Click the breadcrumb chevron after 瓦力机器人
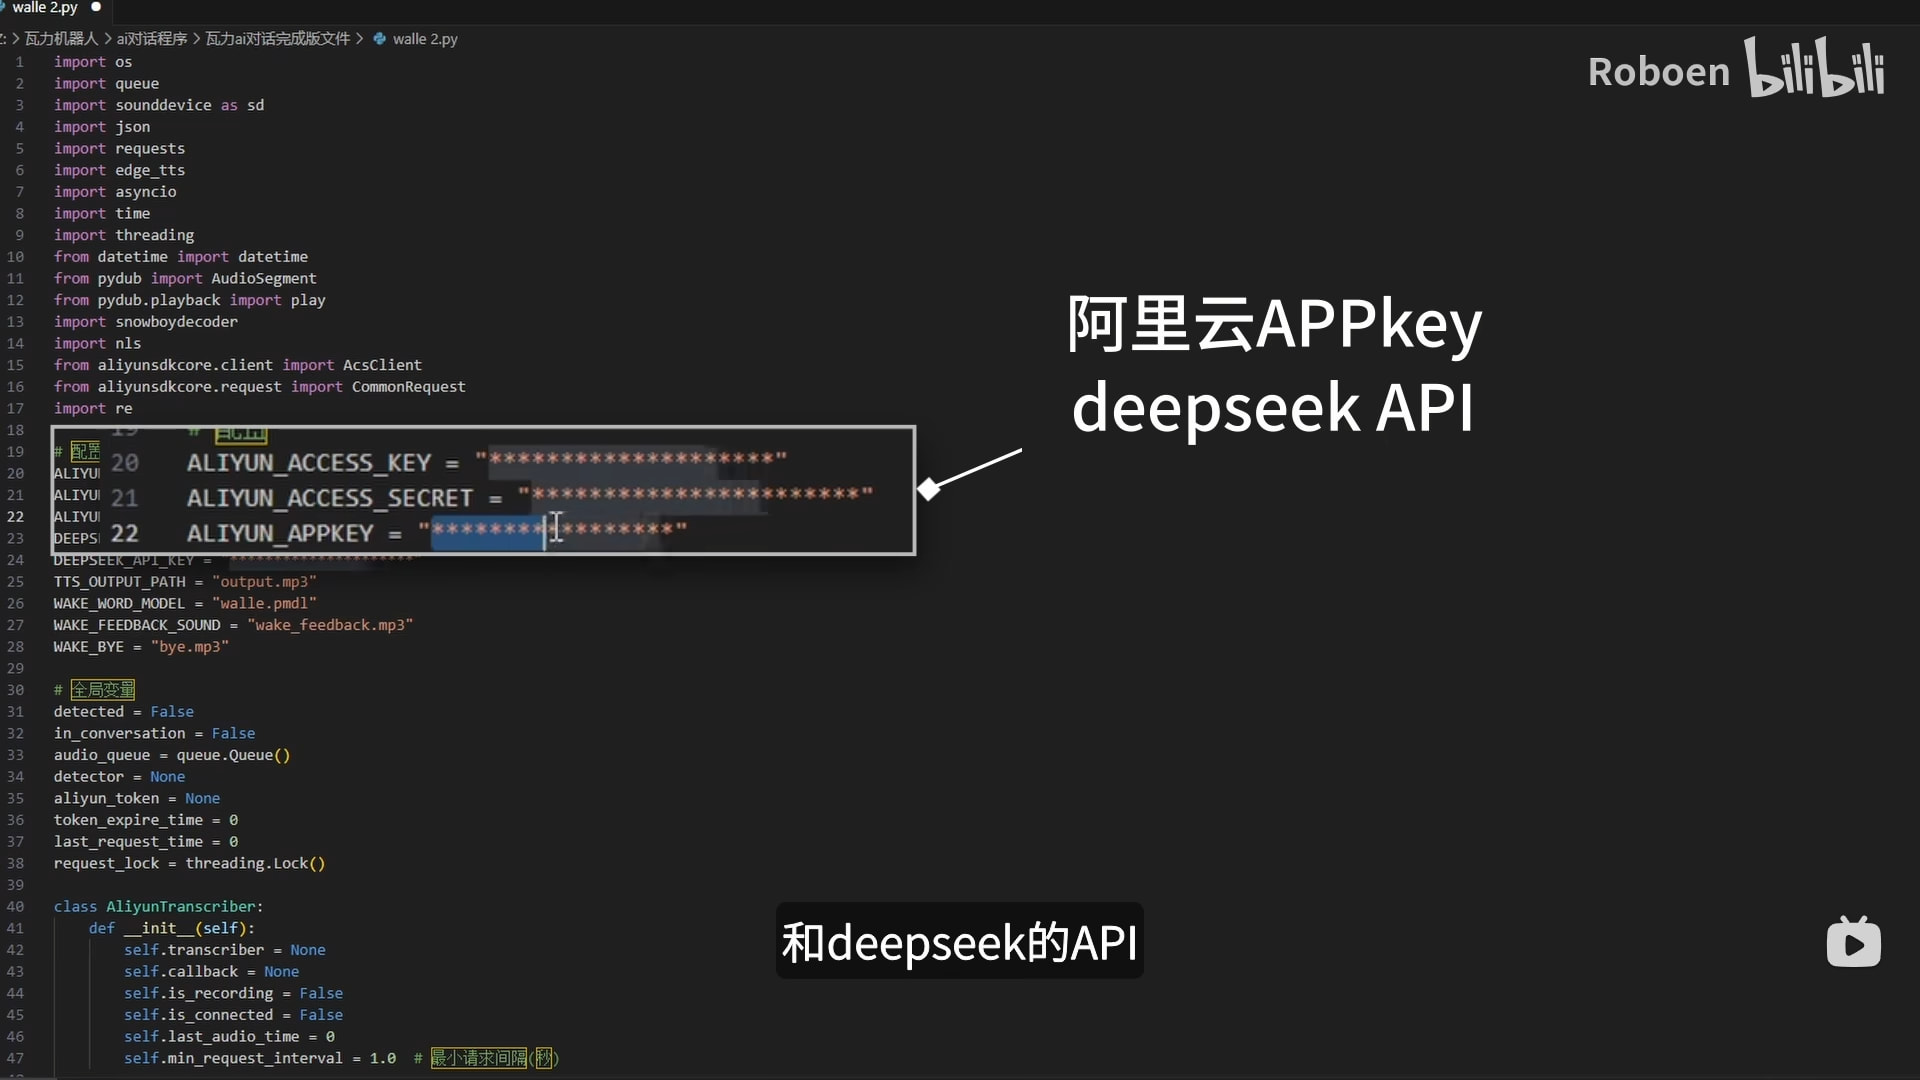The height and width of the screenshot is (1080, 1920). point(108,39)
